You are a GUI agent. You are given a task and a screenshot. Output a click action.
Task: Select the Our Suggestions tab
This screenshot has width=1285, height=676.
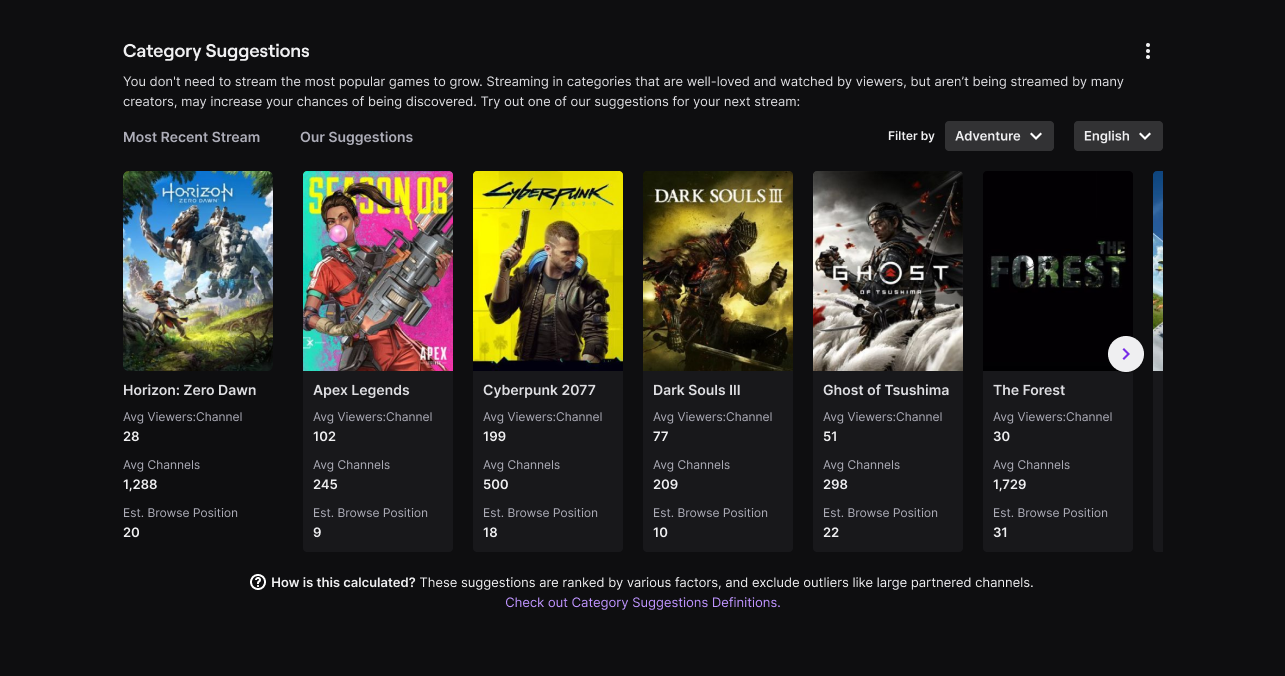[356, 137]
